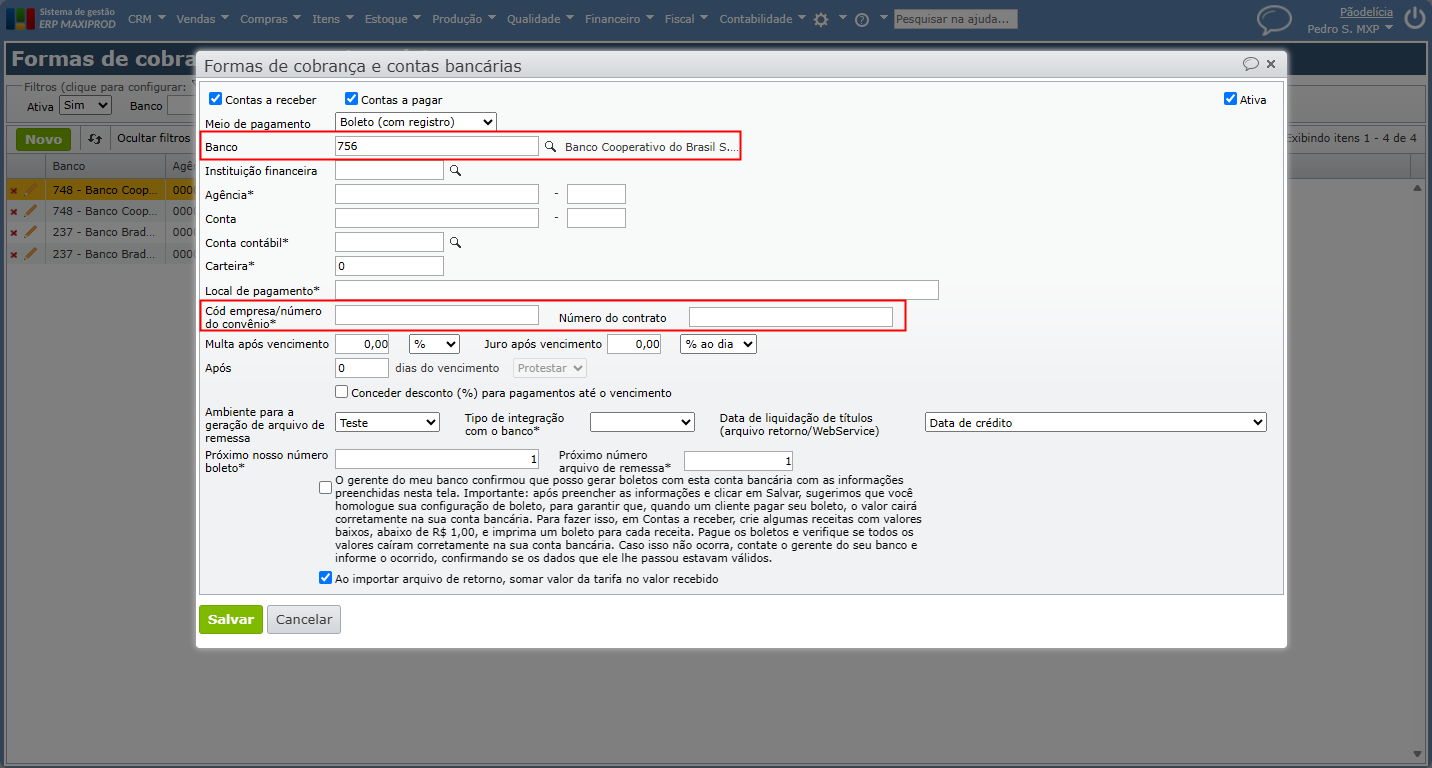
Task: Click the Multa após vencimento value field
Action: click(x=362, y=344)
